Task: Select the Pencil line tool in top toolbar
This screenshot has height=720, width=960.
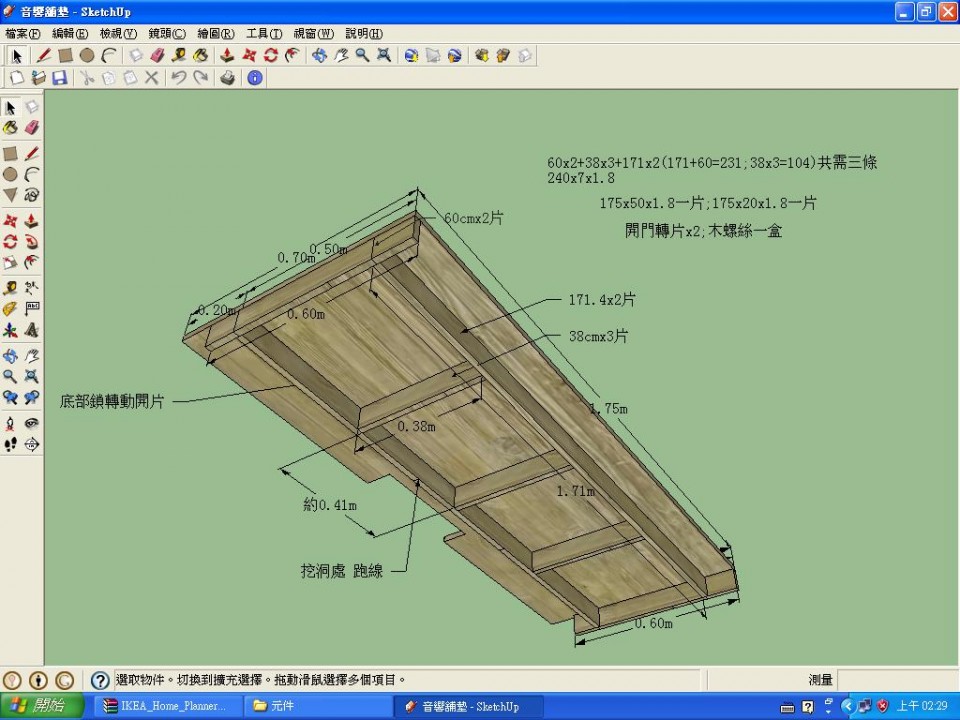Action: [44, 56]
